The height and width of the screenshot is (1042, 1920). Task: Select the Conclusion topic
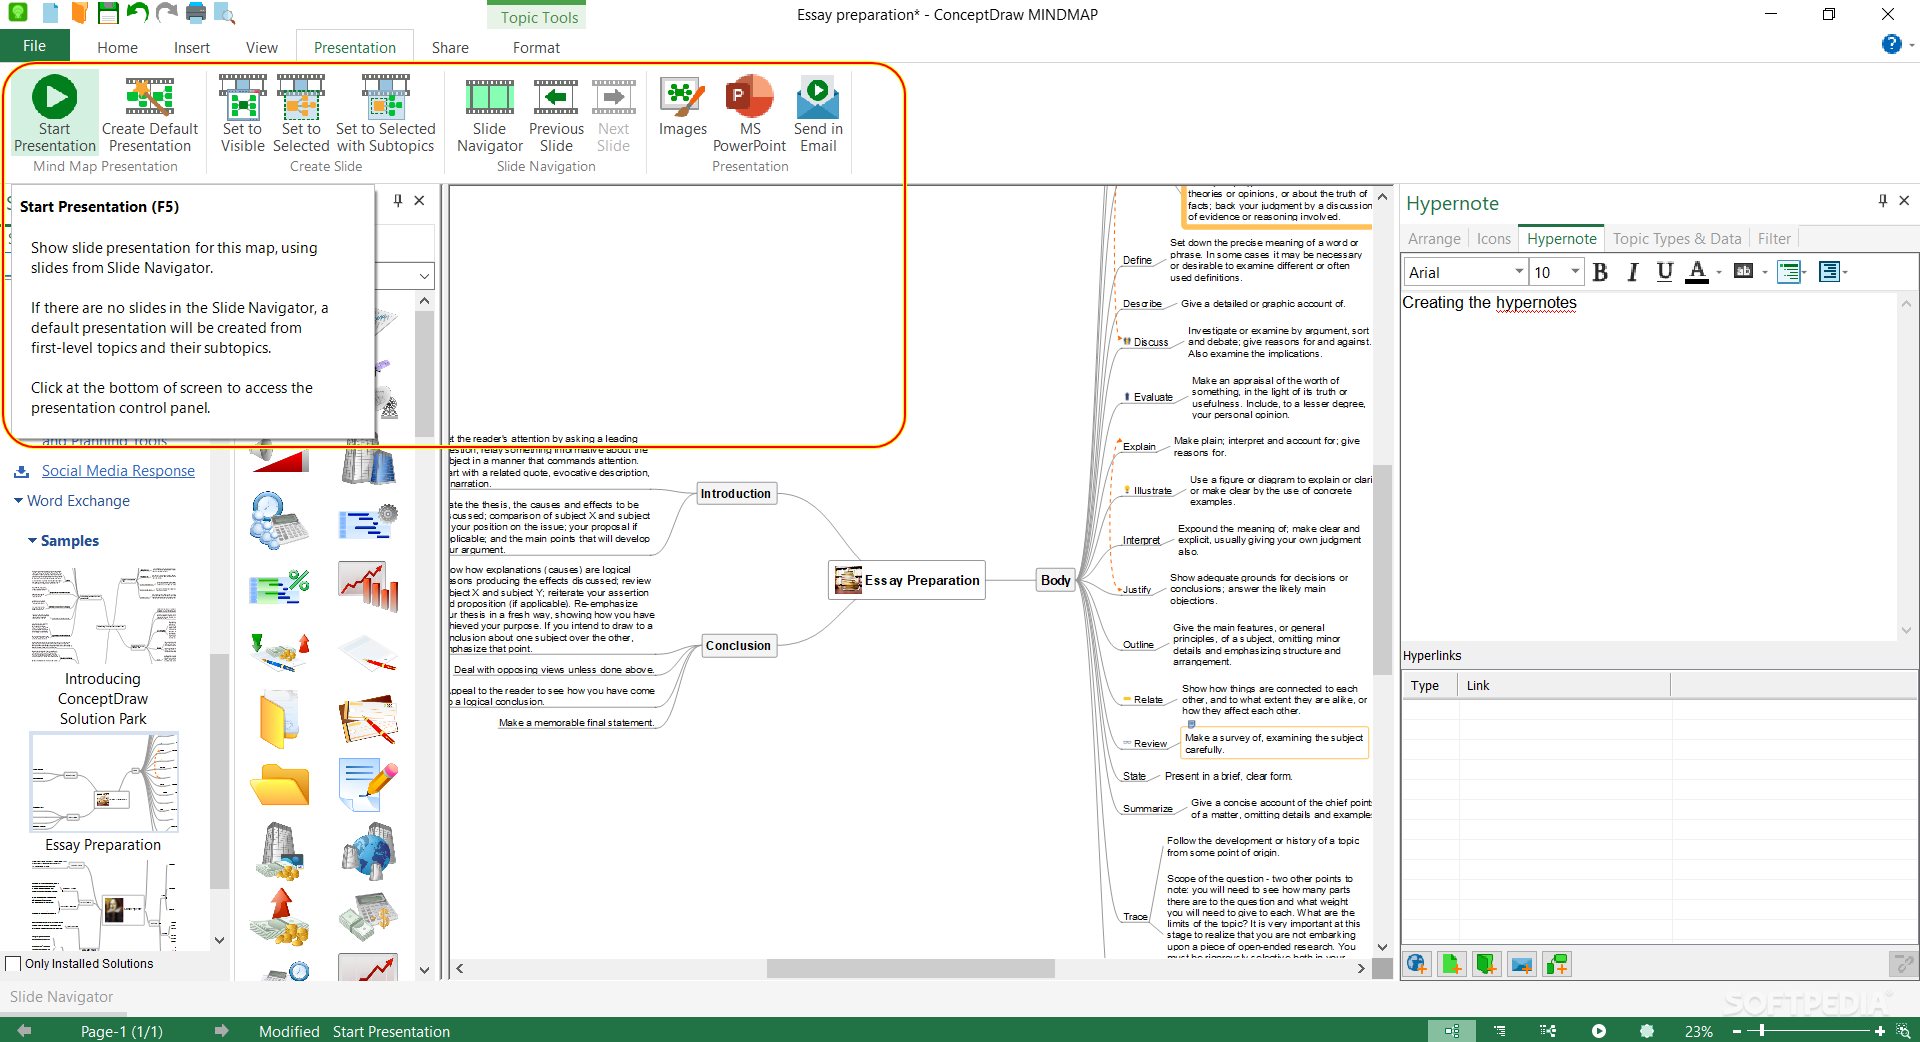(x=738, y=645)
